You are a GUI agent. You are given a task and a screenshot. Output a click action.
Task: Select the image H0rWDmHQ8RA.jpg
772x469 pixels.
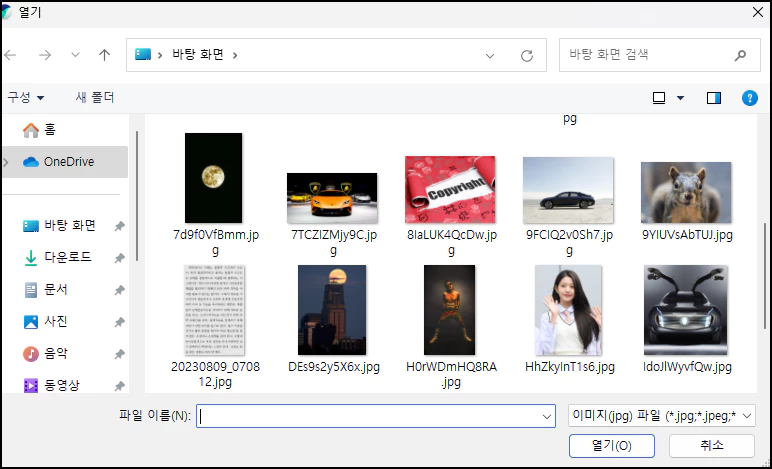click(450, 310)
